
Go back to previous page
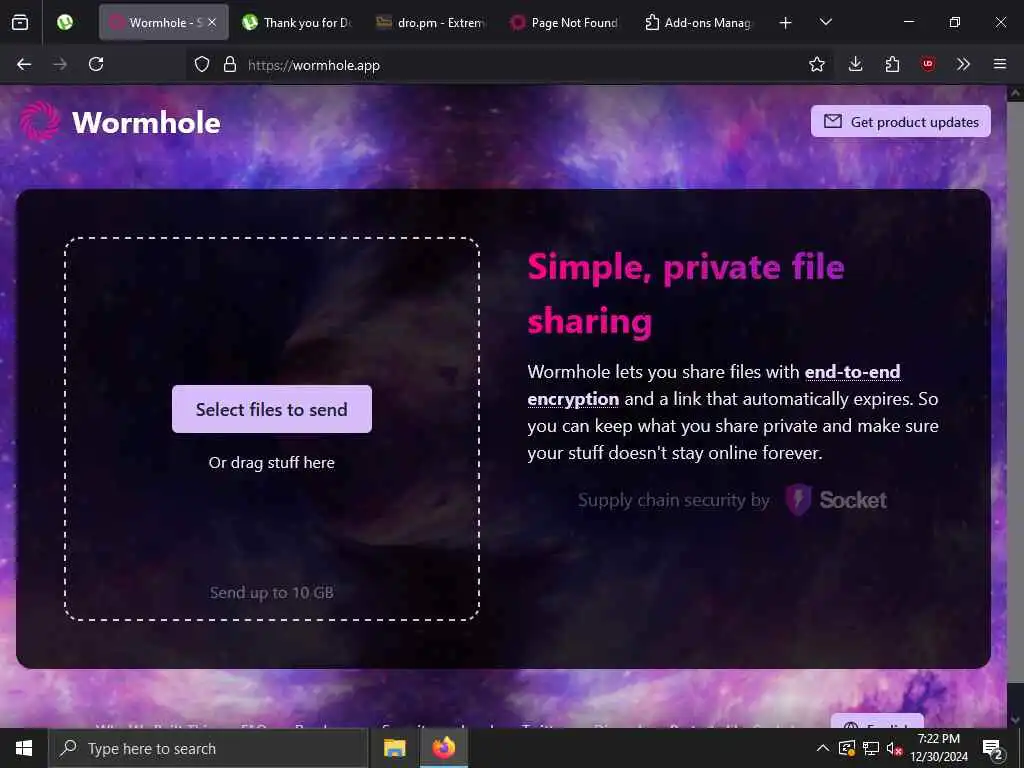pyautogui.click(x=24, y=65)
